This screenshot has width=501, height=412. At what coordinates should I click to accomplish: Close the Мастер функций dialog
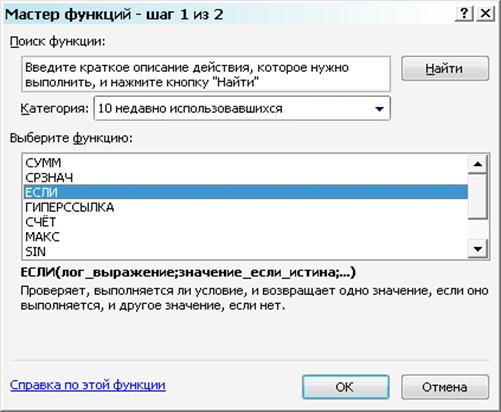click(x=486, y=14)
